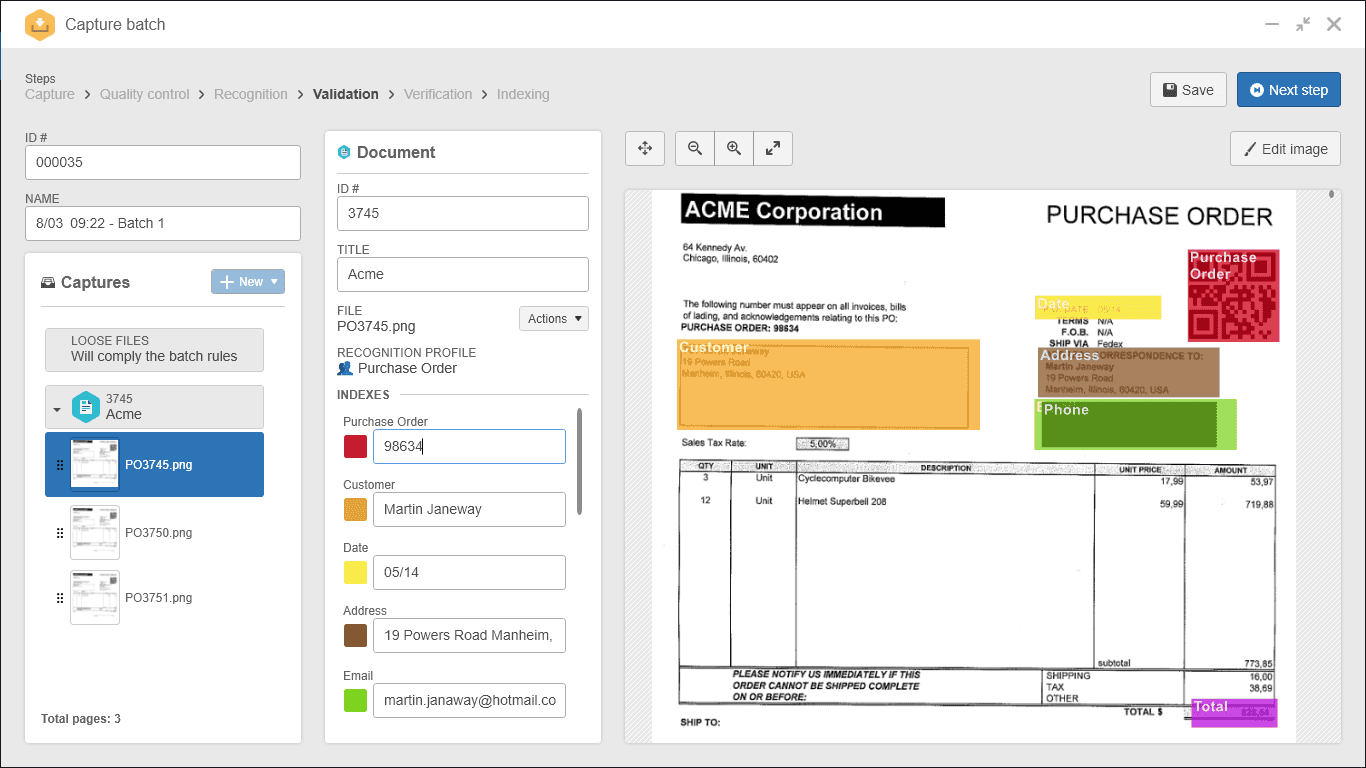This screenshot has width=1366, height=768.
Task: Select the PO3745.png thumbnail
Action: coord(95,464)
